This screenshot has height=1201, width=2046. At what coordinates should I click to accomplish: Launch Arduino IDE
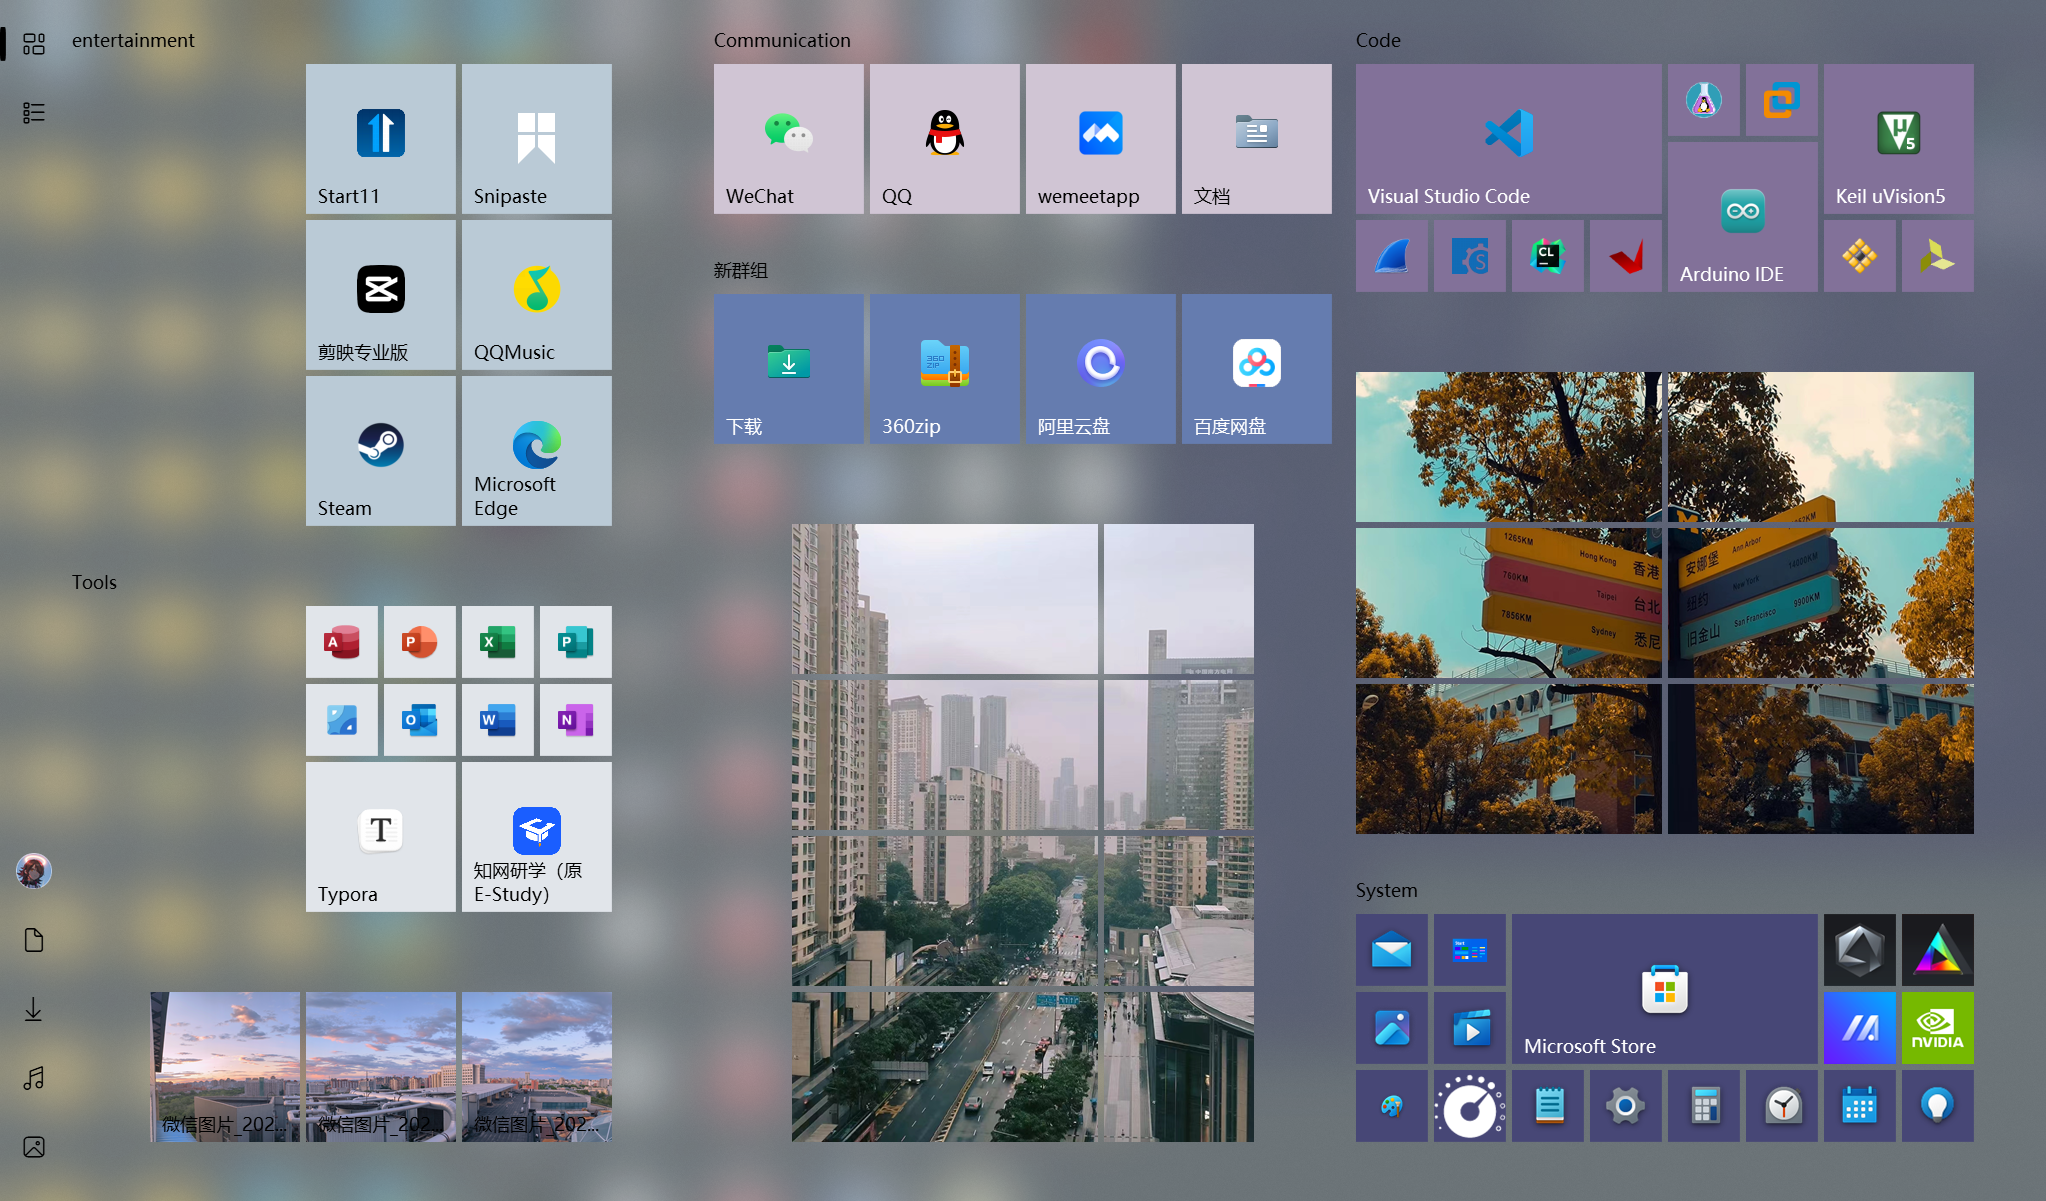pyautogui.click(x=1742, y=217)
